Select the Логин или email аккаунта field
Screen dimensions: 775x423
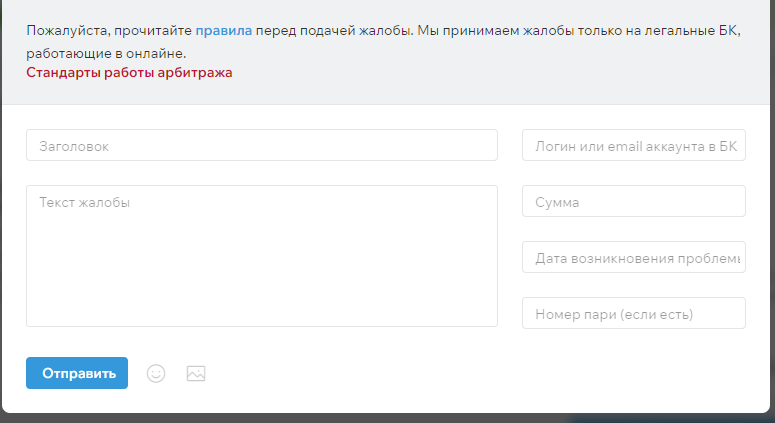[x=634, y=145]
